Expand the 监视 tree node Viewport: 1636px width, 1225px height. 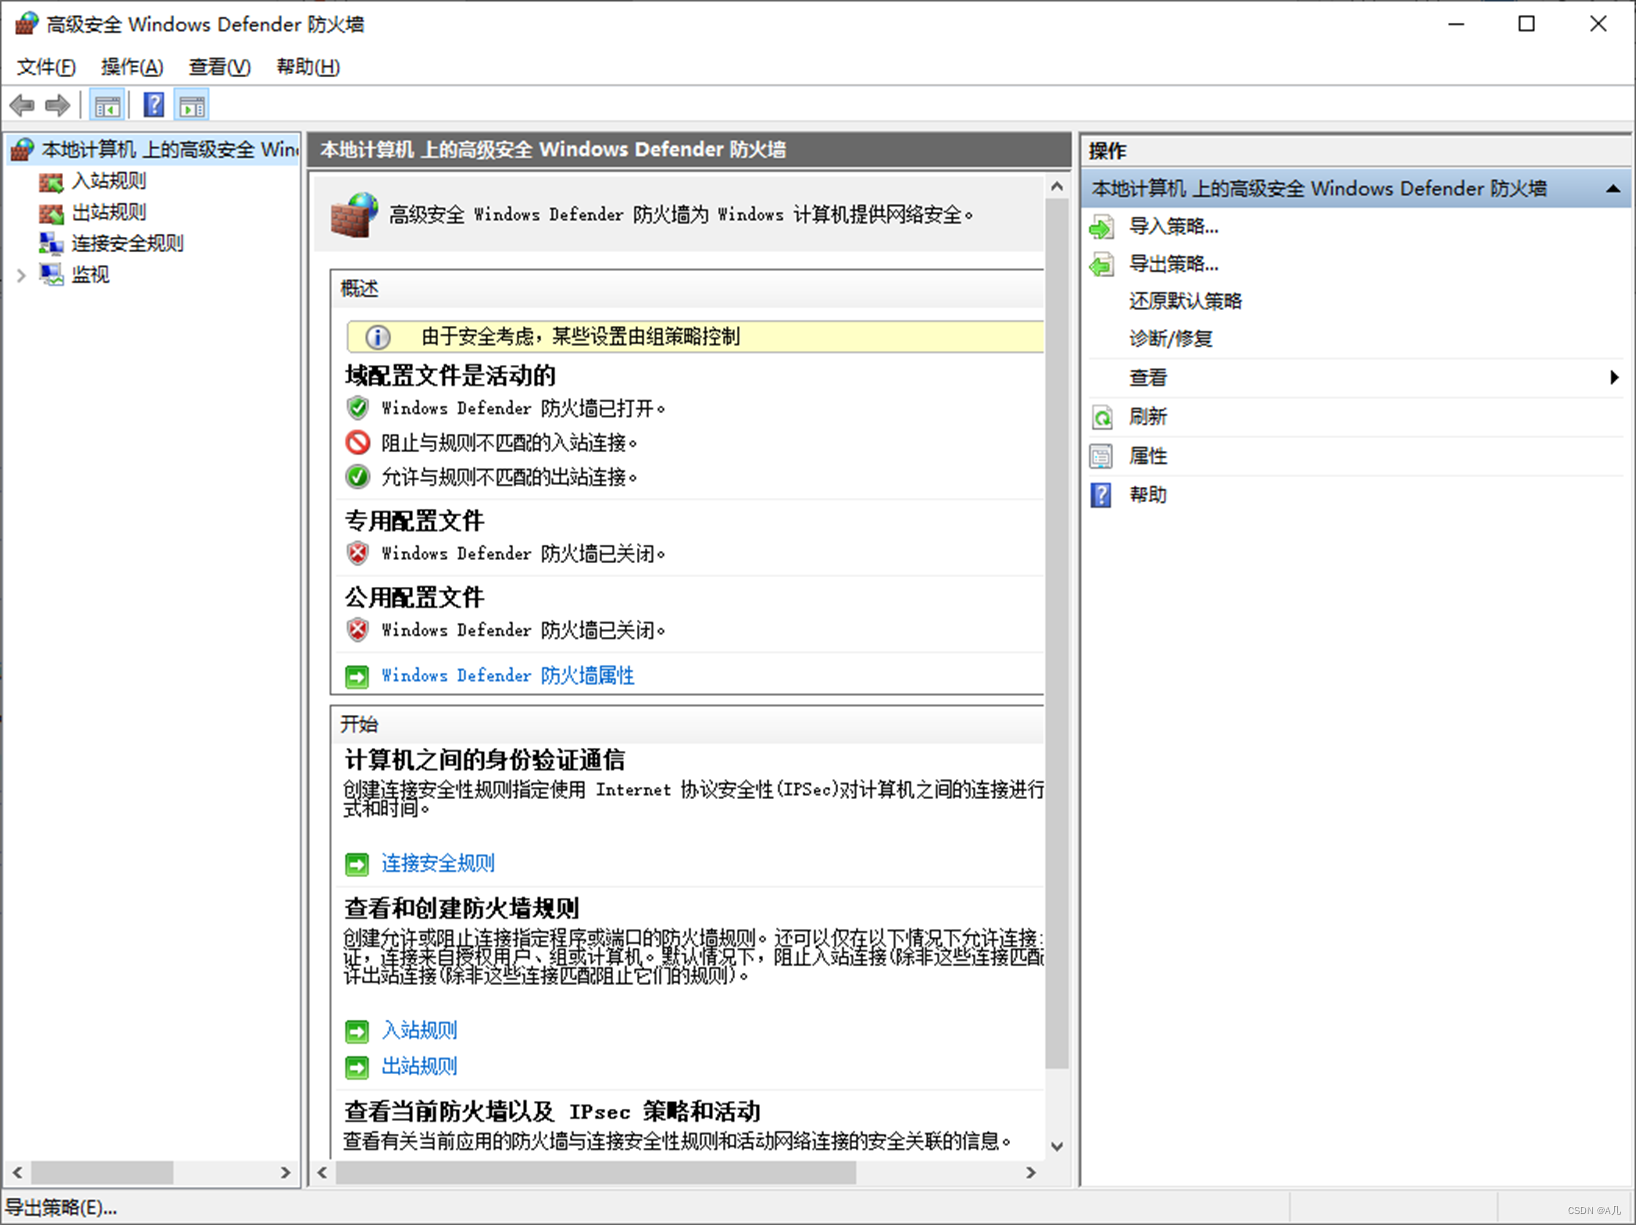(21, 275)
